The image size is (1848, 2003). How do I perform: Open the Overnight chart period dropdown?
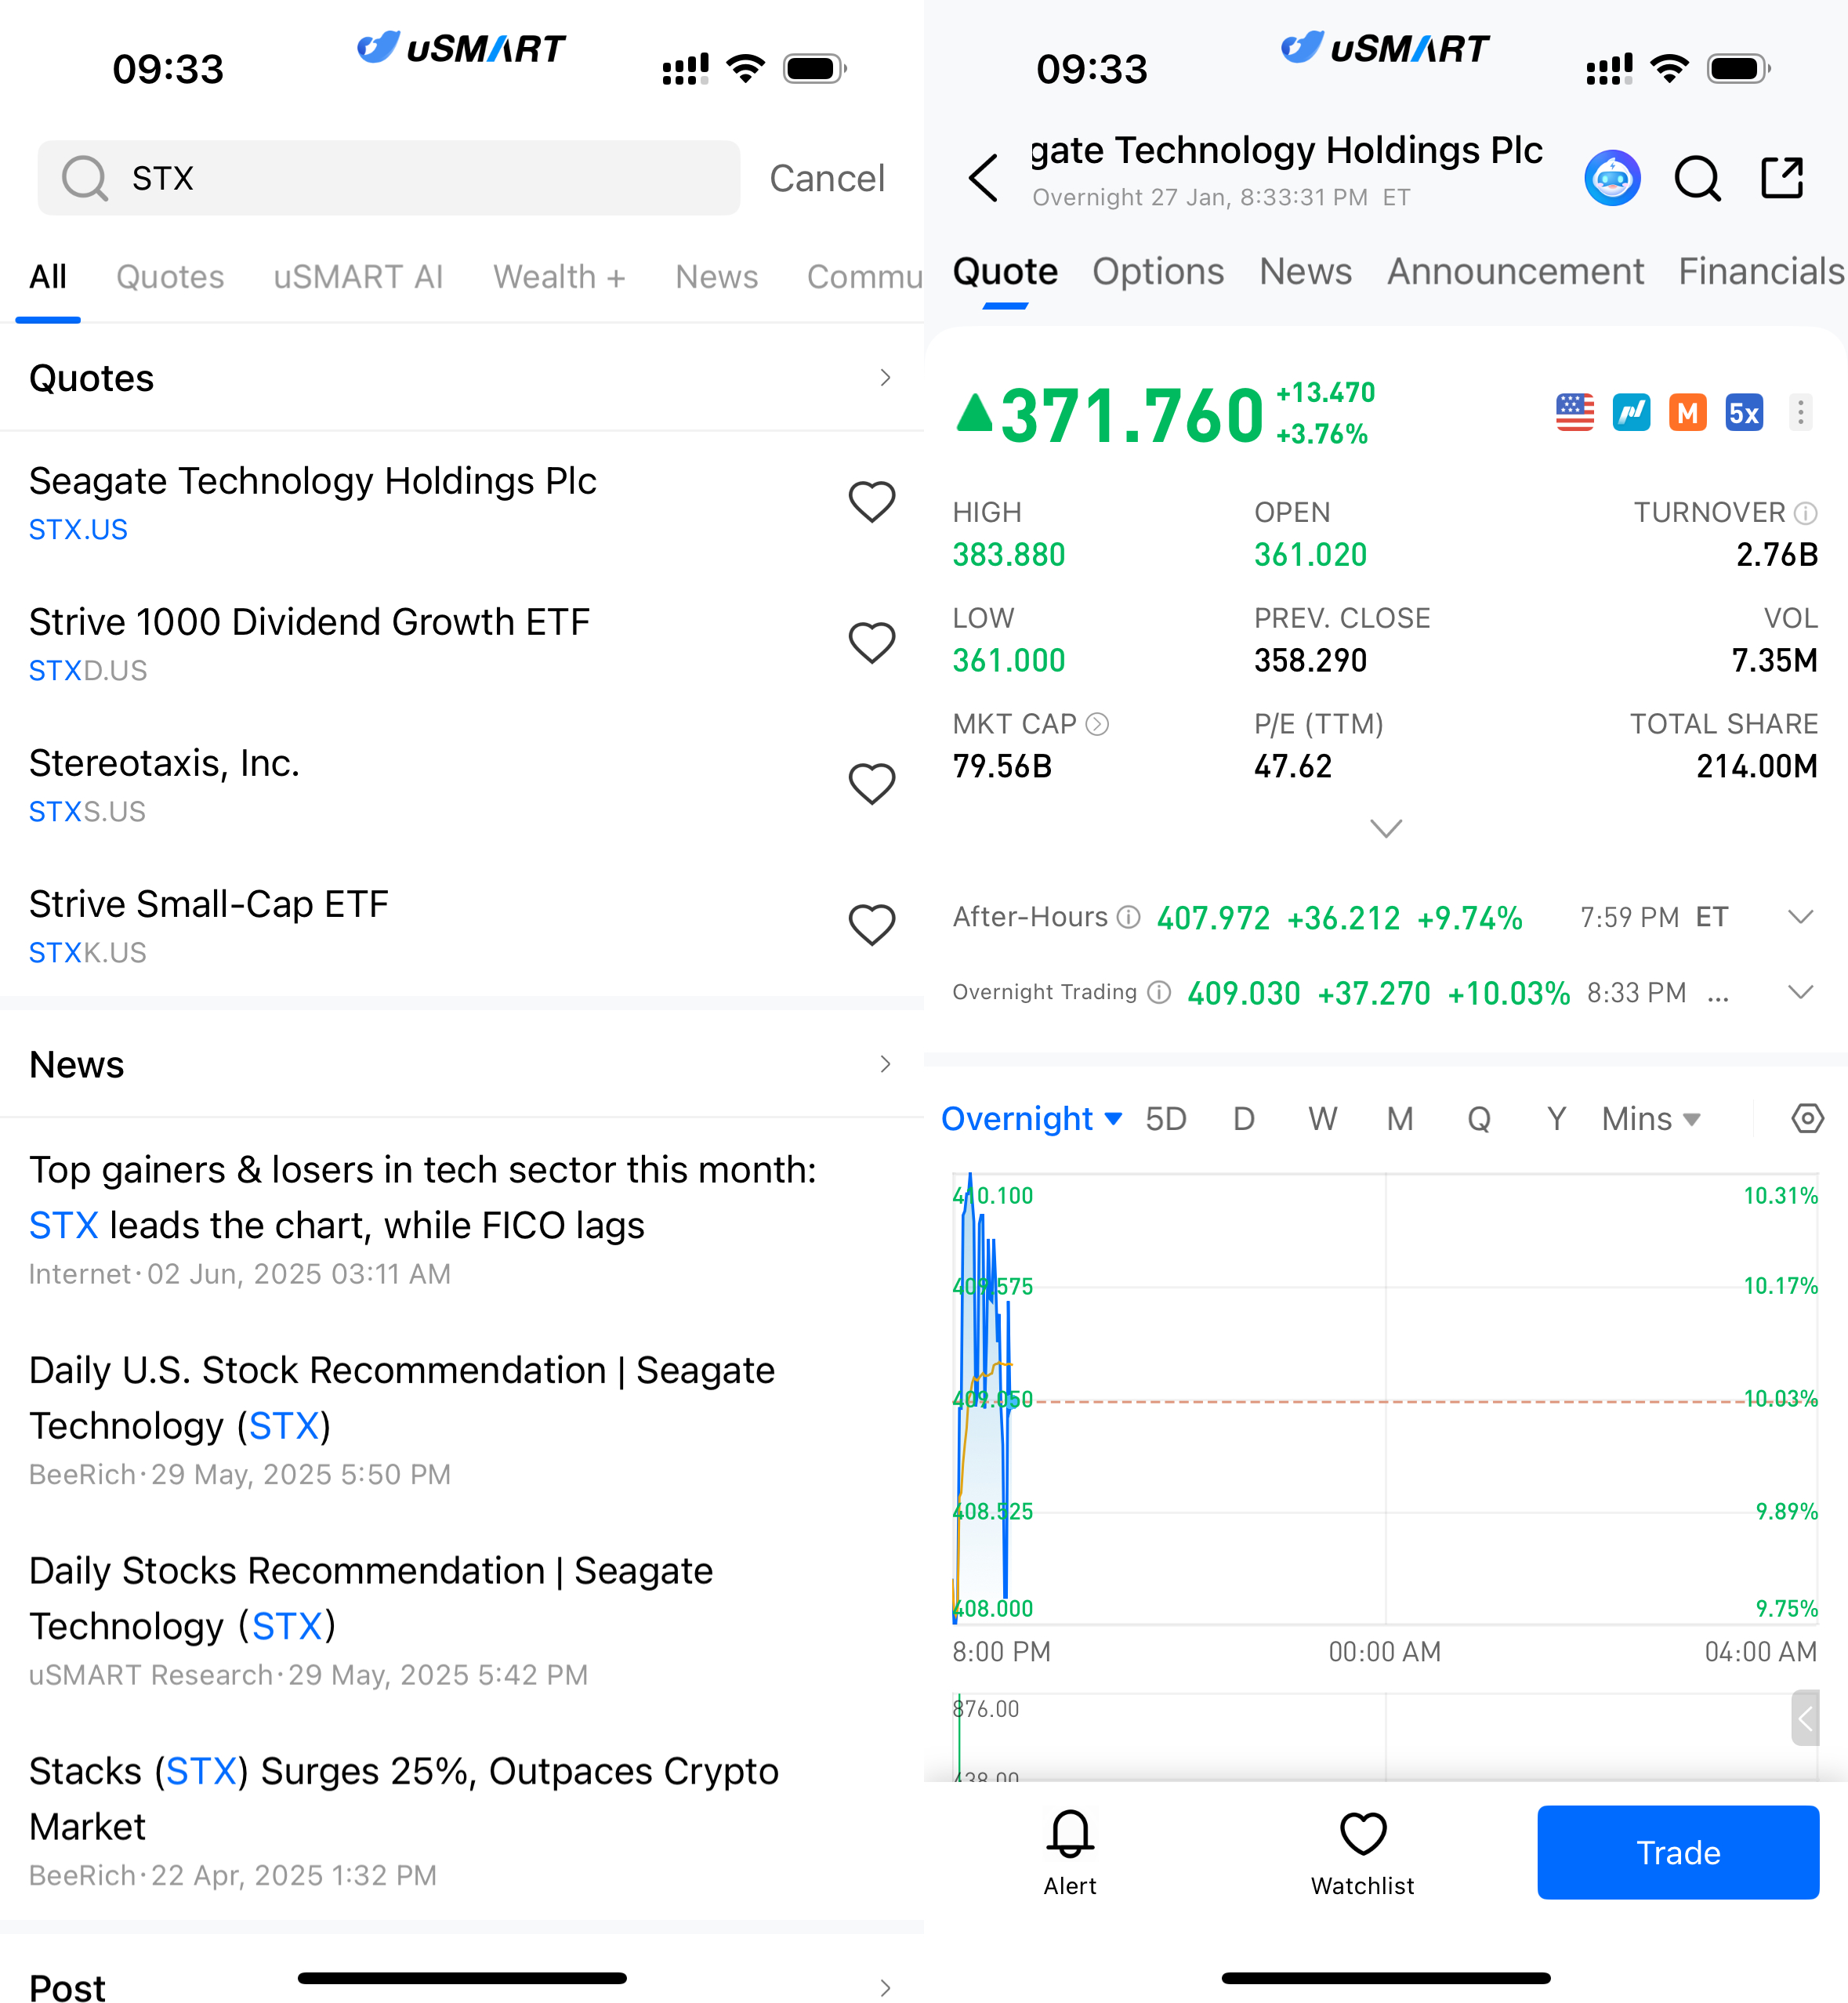pyautogui.click(x=1031, y=1118)
